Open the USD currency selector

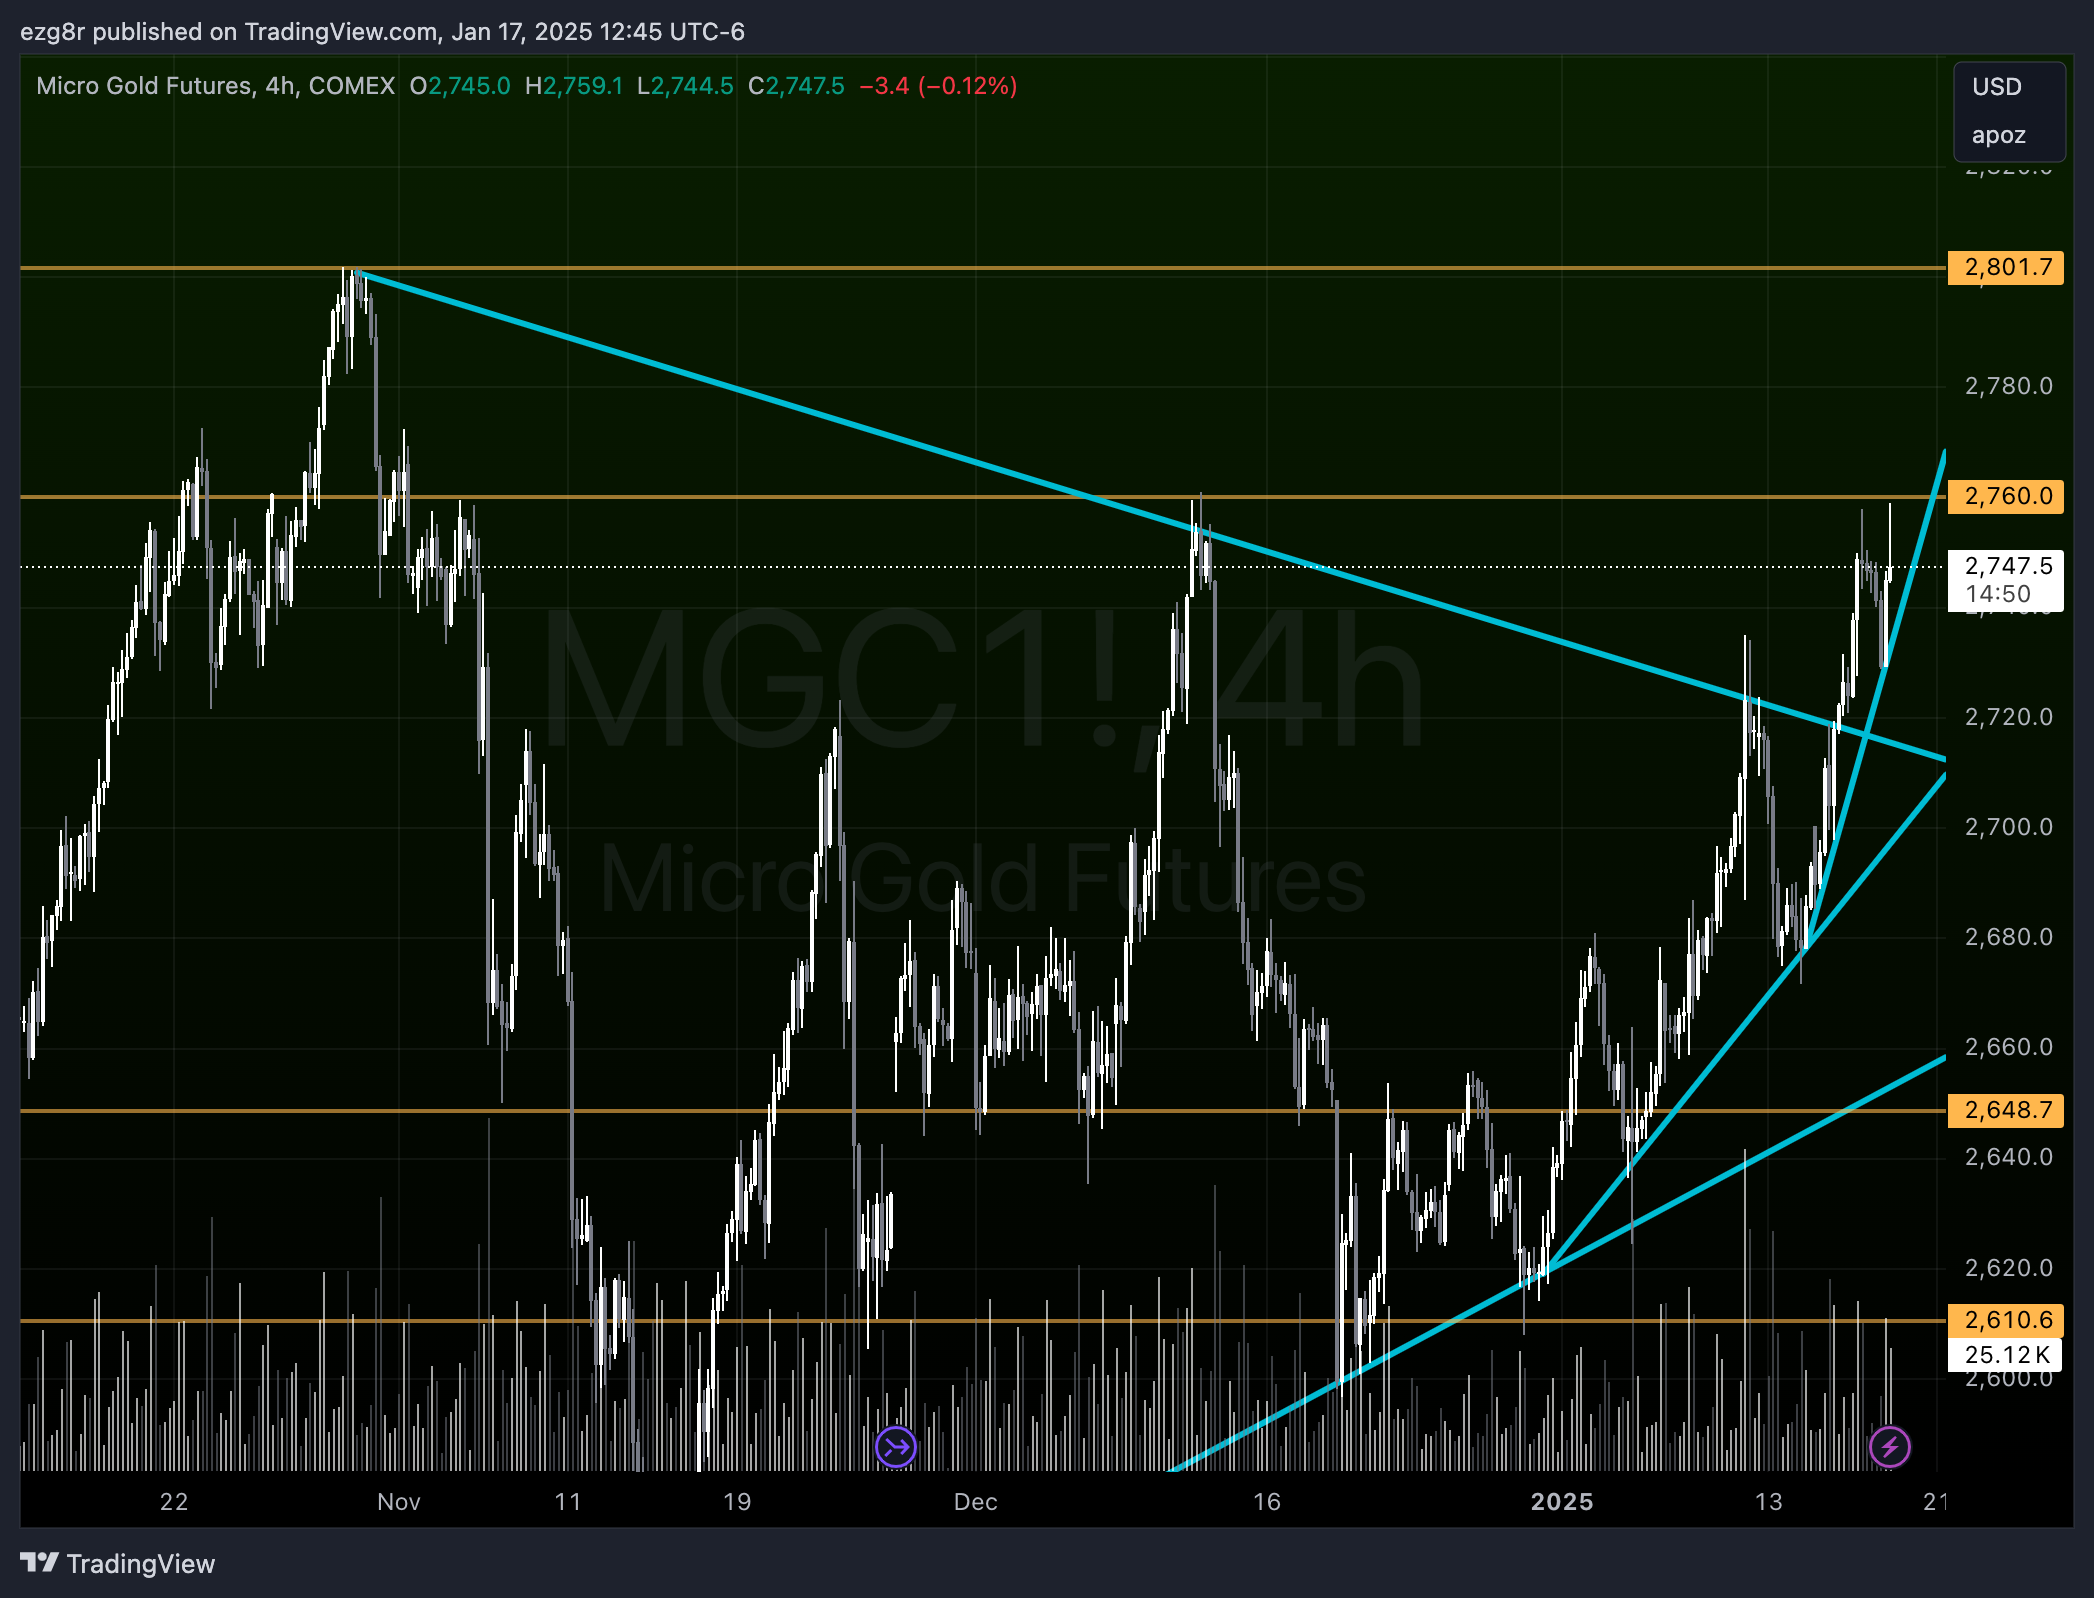[x=1997, y=87]
